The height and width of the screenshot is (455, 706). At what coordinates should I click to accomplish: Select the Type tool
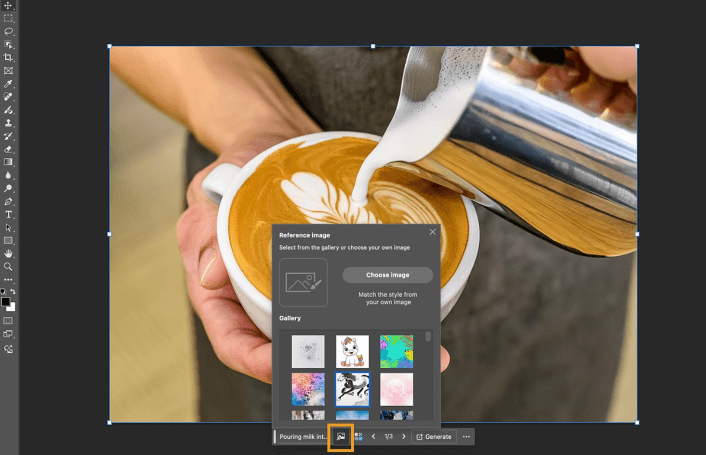pyautogui.click(x=9, y=214)
